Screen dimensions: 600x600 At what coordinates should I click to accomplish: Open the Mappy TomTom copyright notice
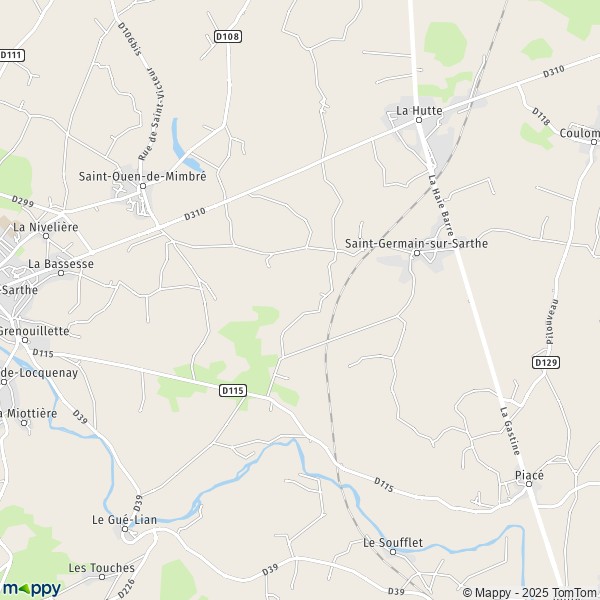pos(531,592)
